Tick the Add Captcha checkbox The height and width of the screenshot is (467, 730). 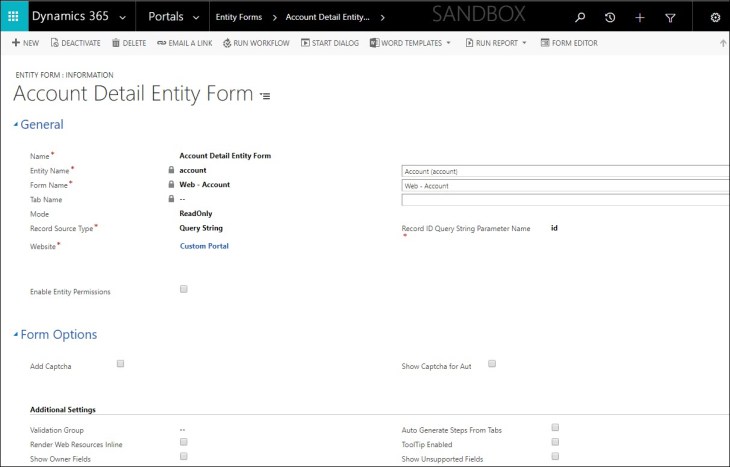click(x=120, y=364)
